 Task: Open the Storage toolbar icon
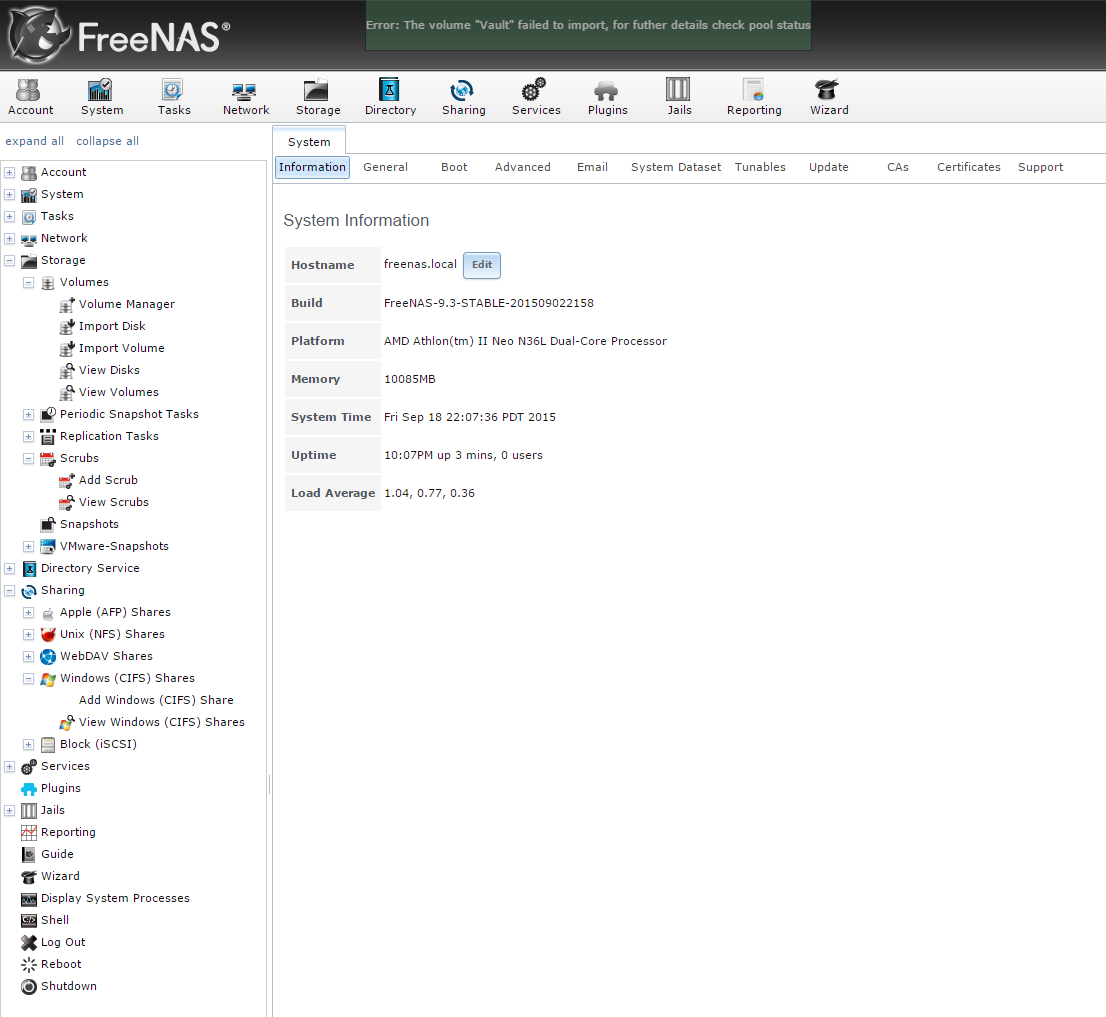[x=317, y=97]
